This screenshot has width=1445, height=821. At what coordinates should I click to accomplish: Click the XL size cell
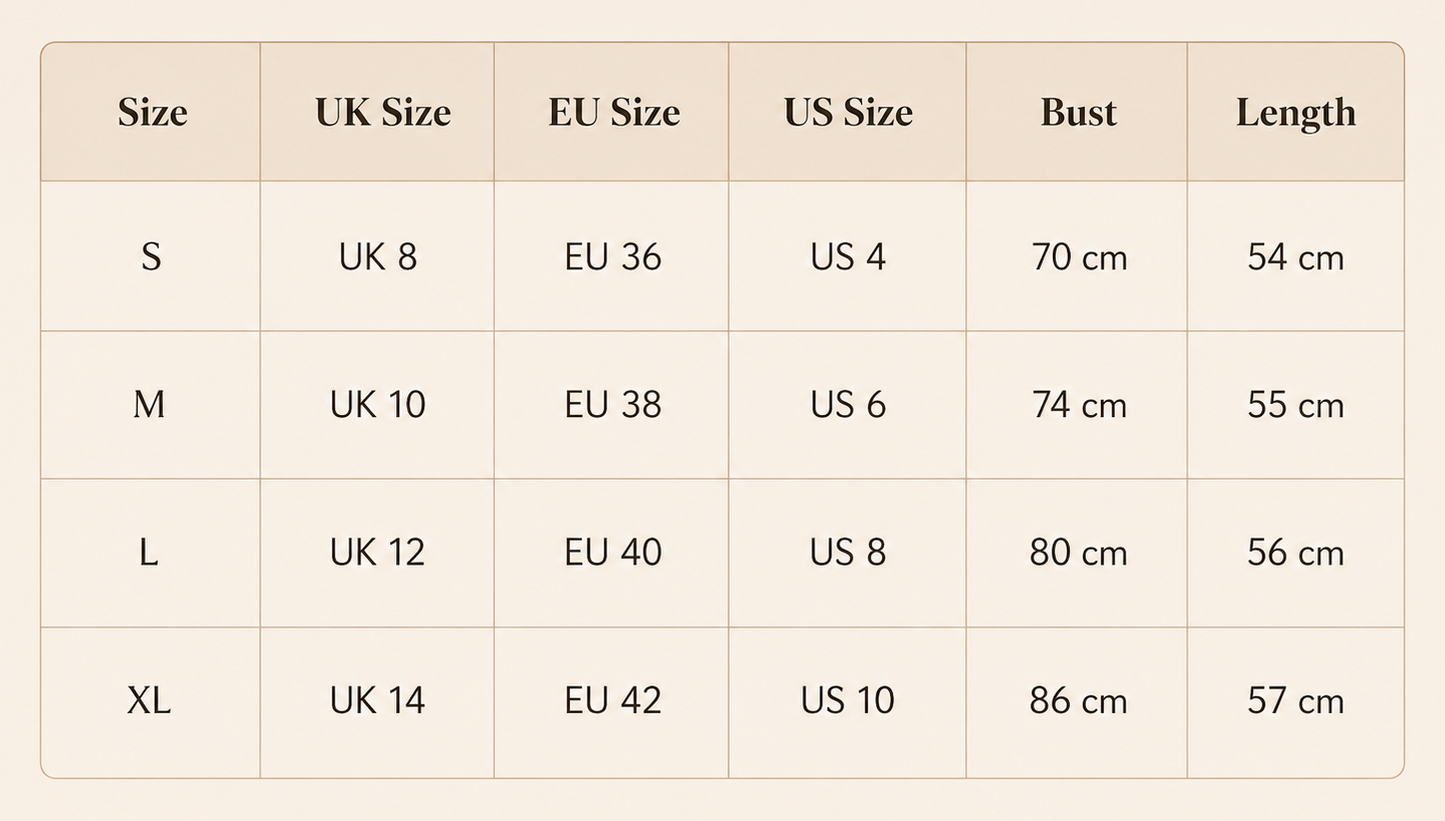coord(149,700)
